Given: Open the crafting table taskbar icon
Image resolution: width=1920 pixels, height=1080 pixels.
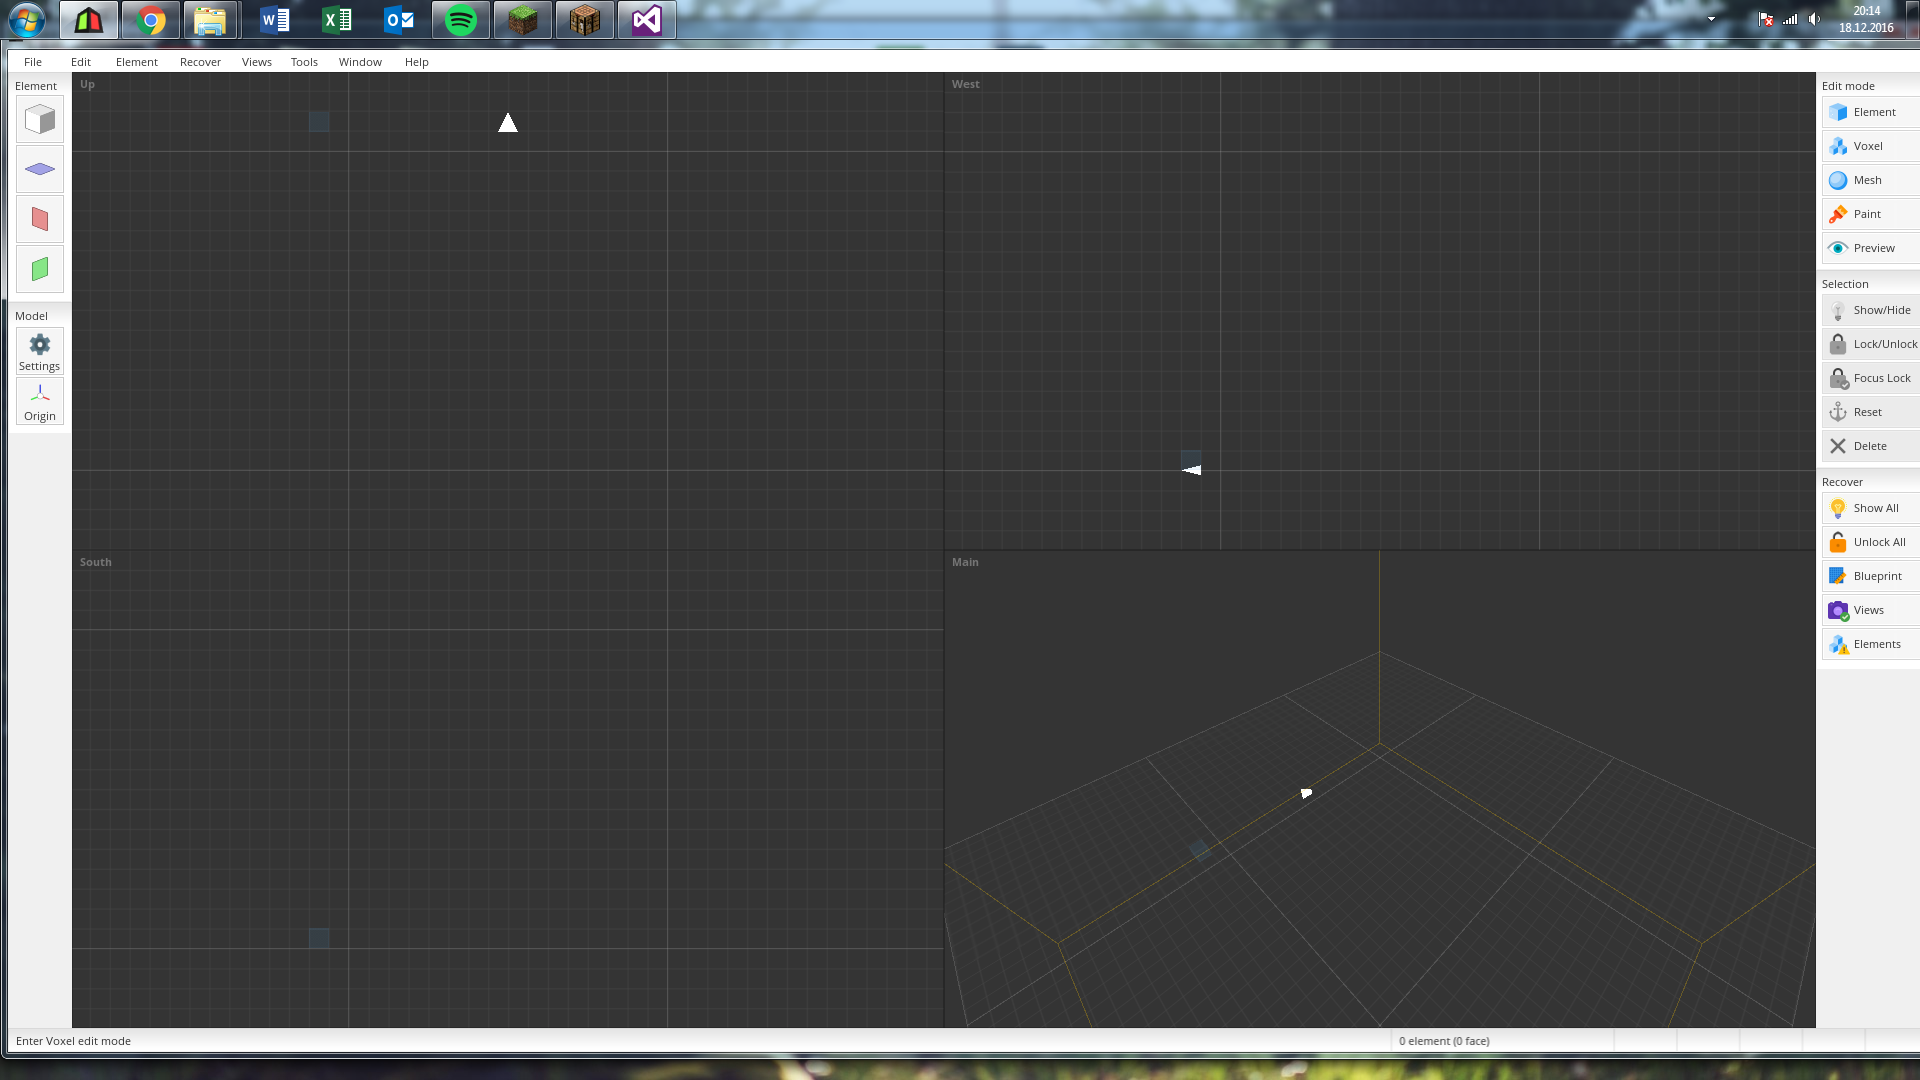Looking at the screenshot, I should coord(585,20).
